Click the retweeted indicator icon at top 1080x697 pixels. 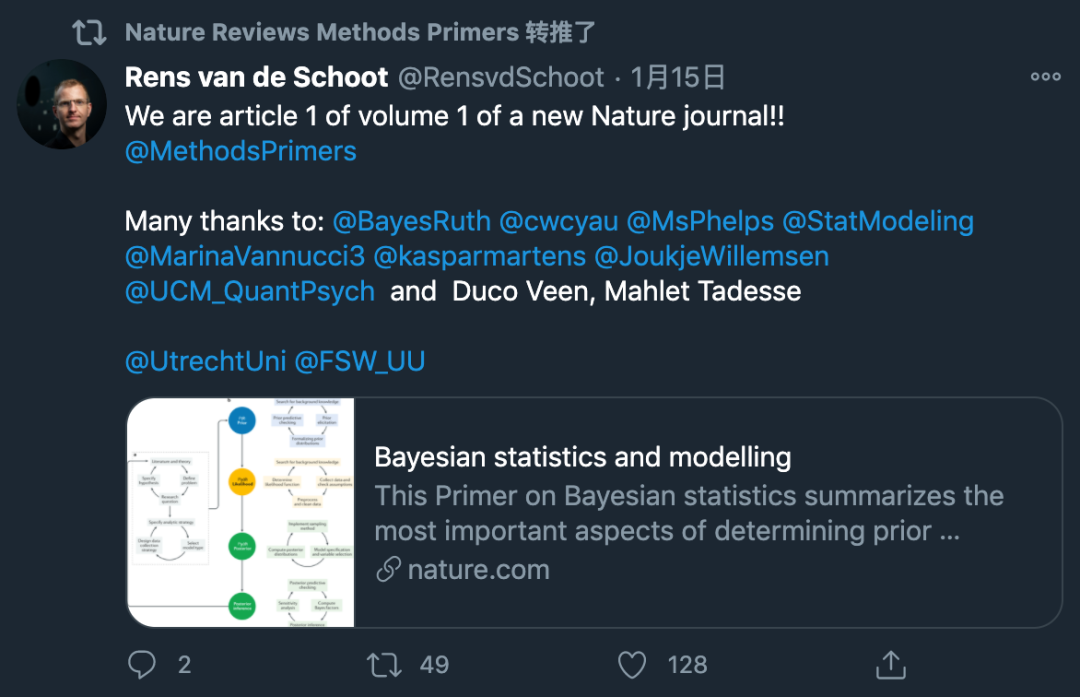(89, 32)
